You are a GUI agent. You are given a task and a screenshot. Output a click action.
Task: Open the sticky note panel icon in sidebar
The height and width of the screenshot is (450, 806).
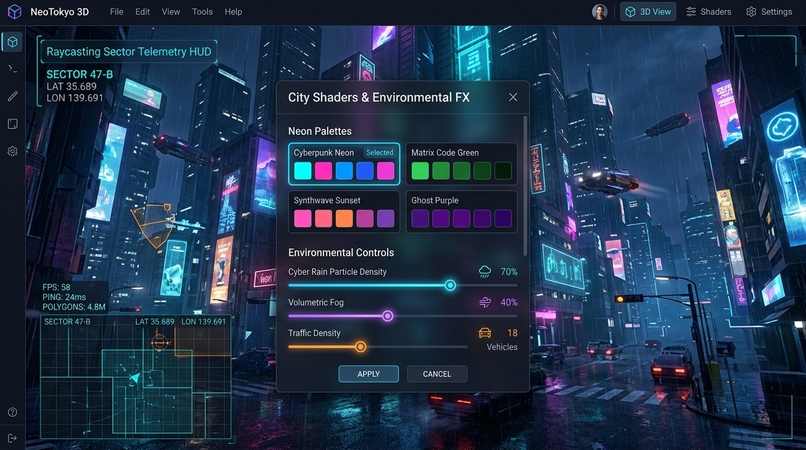(x=12, y=124)
